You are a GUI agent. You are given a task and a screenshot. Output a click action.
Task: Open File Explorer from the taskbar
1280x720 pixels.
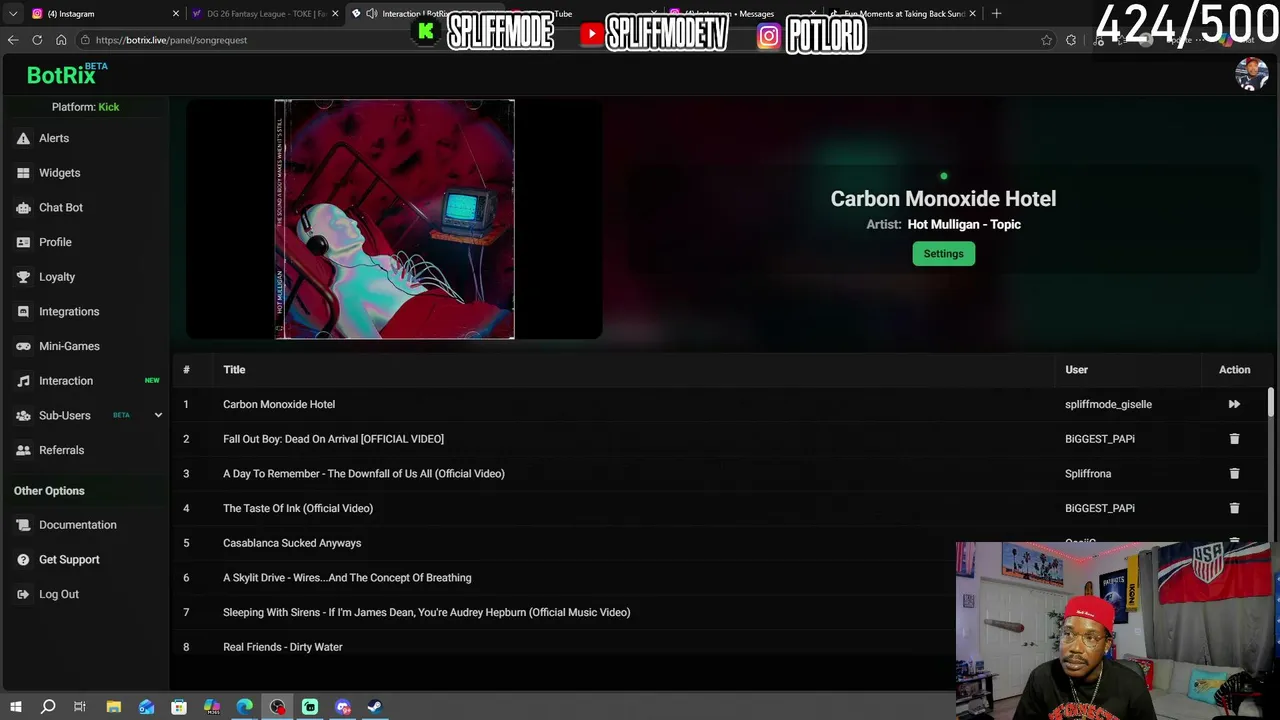tap(113, 707)
